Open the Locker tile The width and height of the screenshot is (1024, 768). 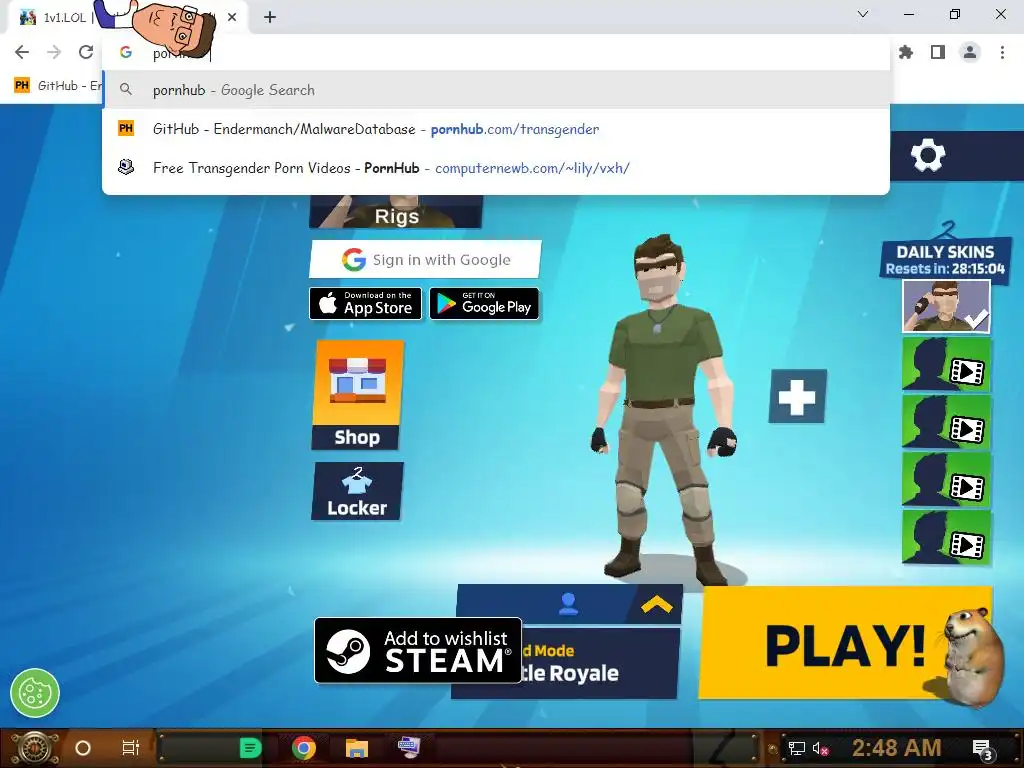(357, 491)
